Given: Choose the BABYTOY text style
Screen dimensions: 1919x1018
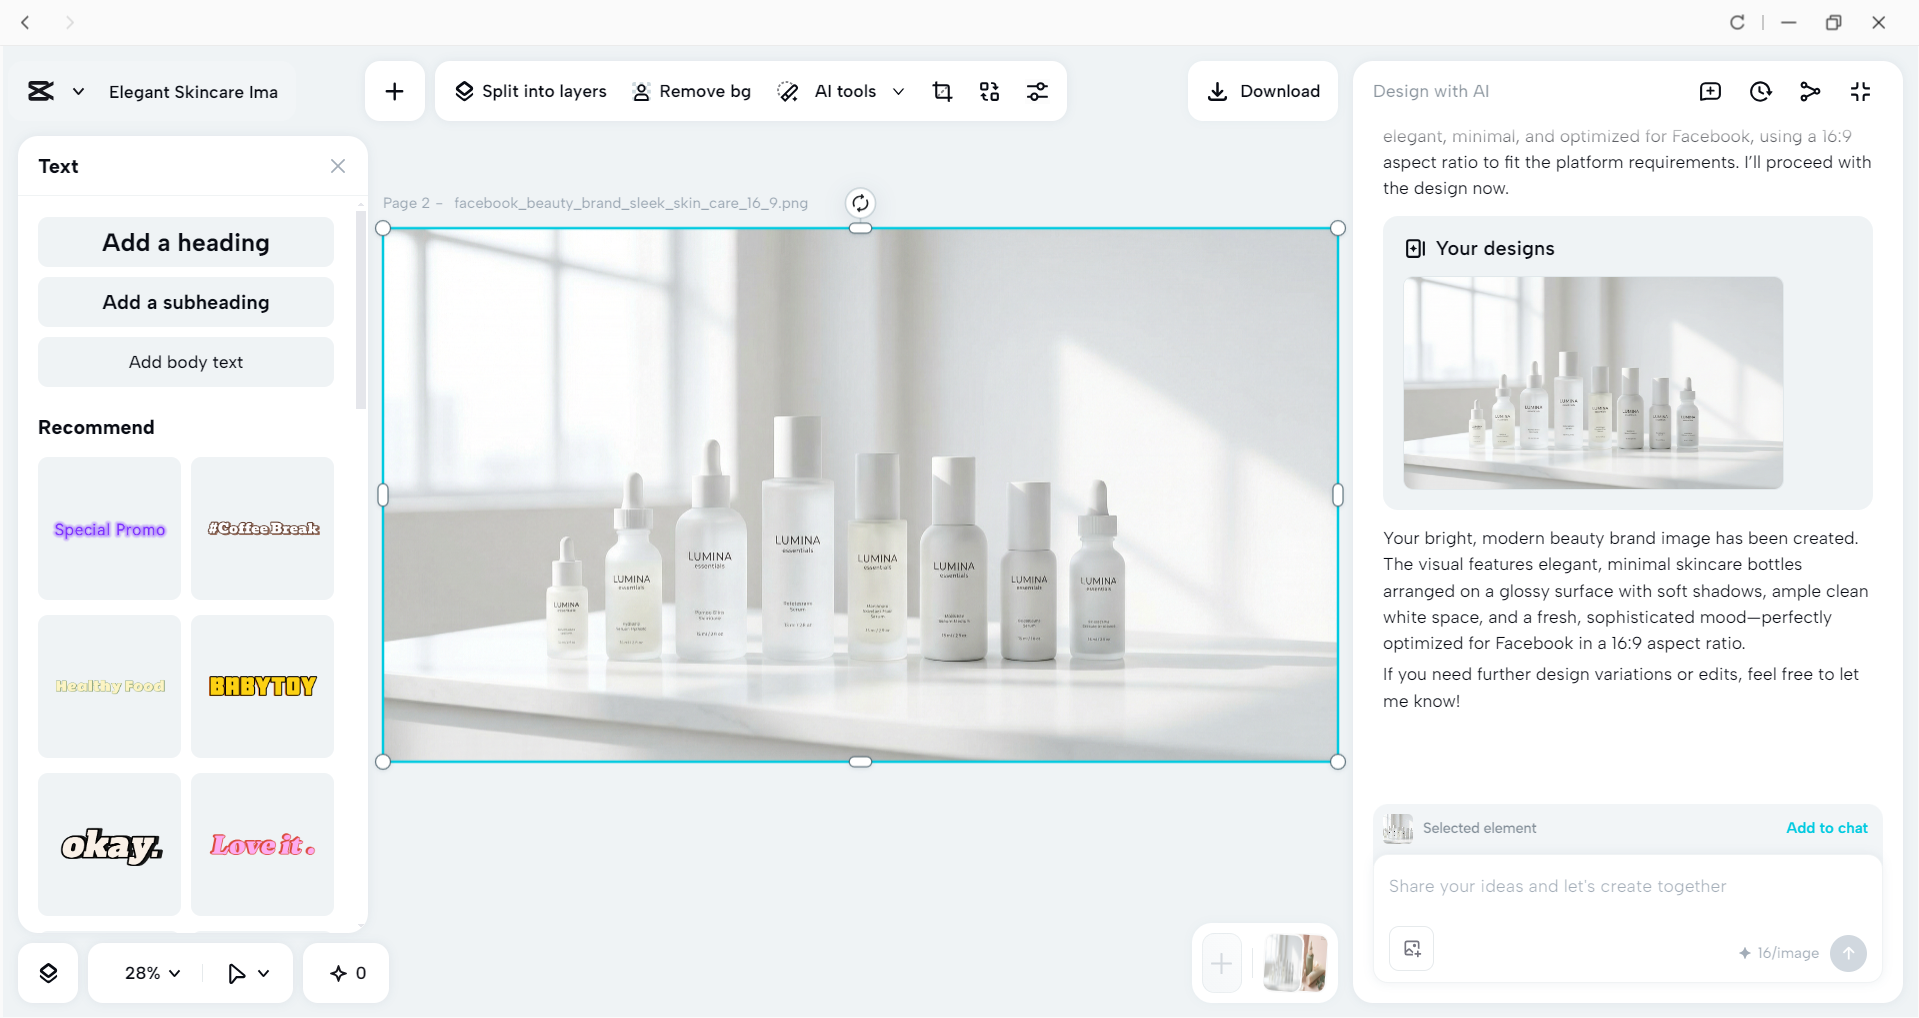Looking at the screenshot, I should click(x=263, y=686).
